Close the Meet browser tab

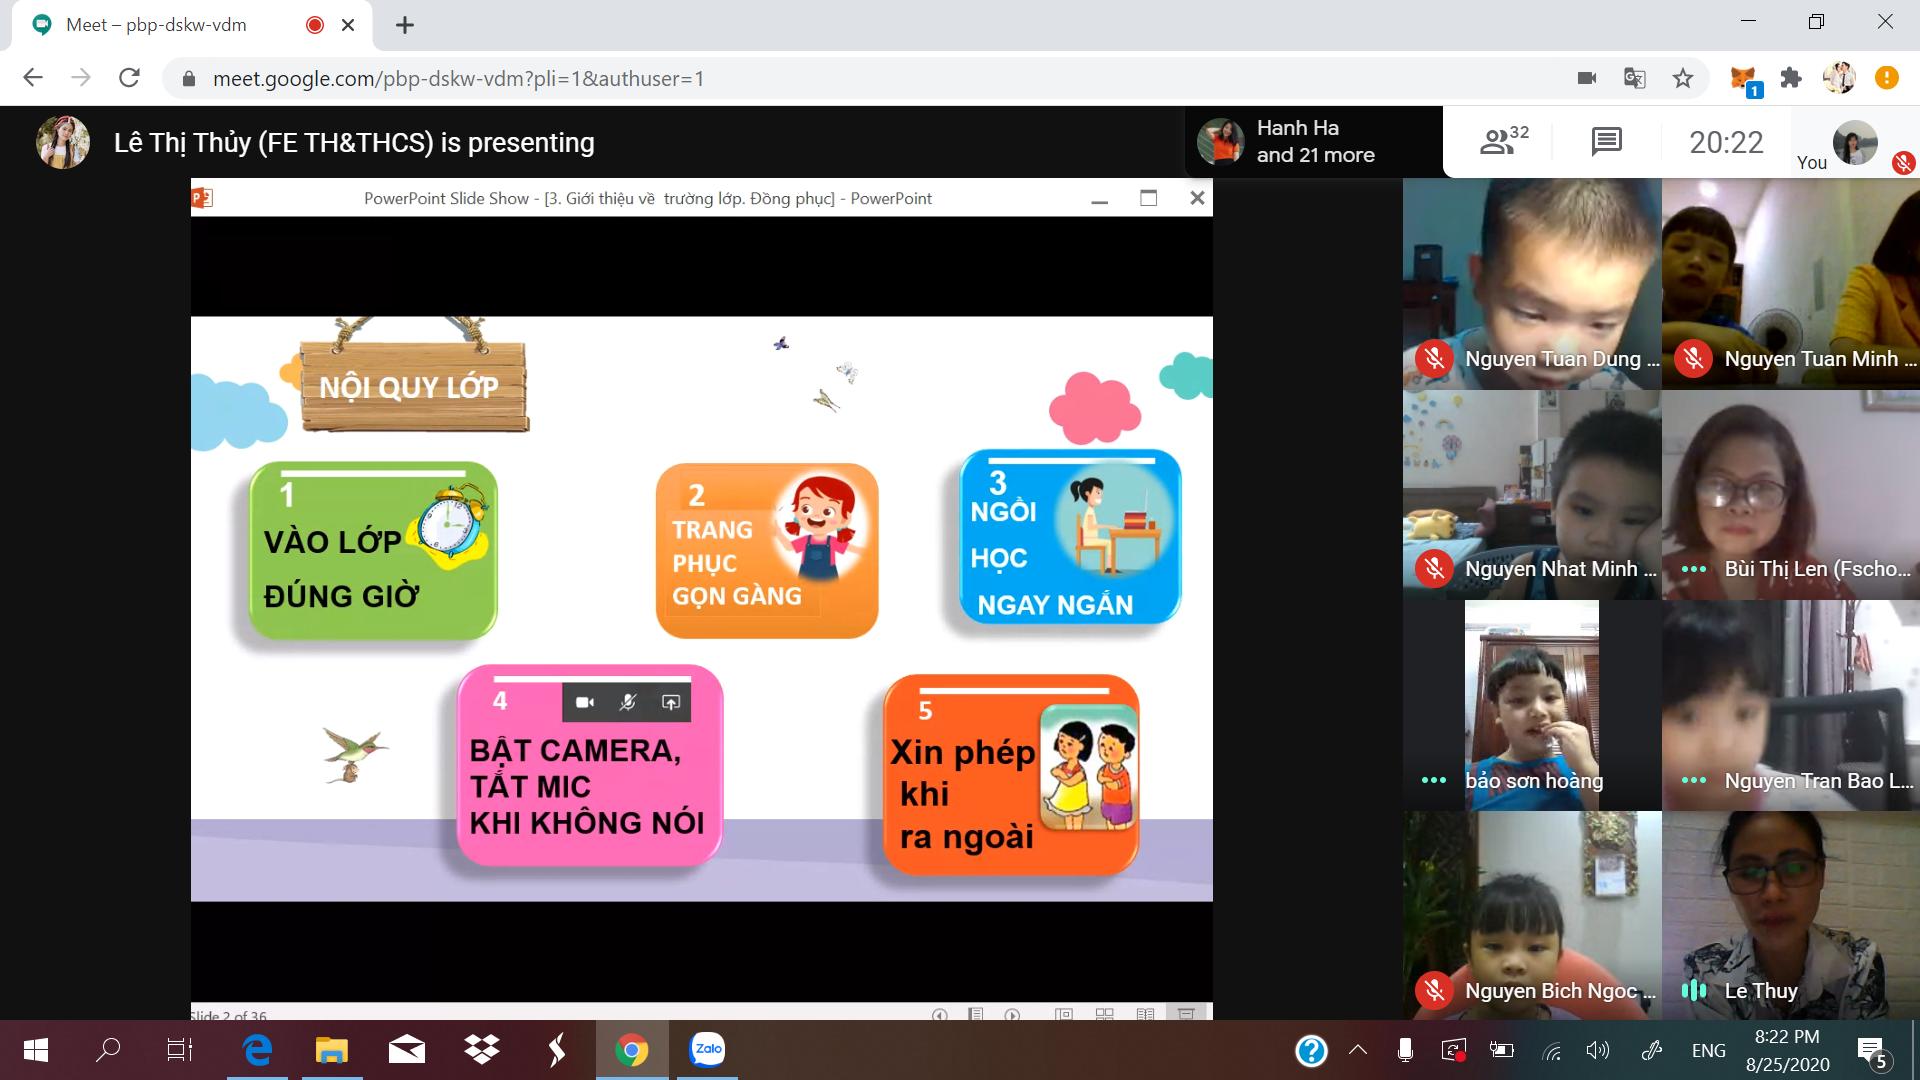click(348, 25)
